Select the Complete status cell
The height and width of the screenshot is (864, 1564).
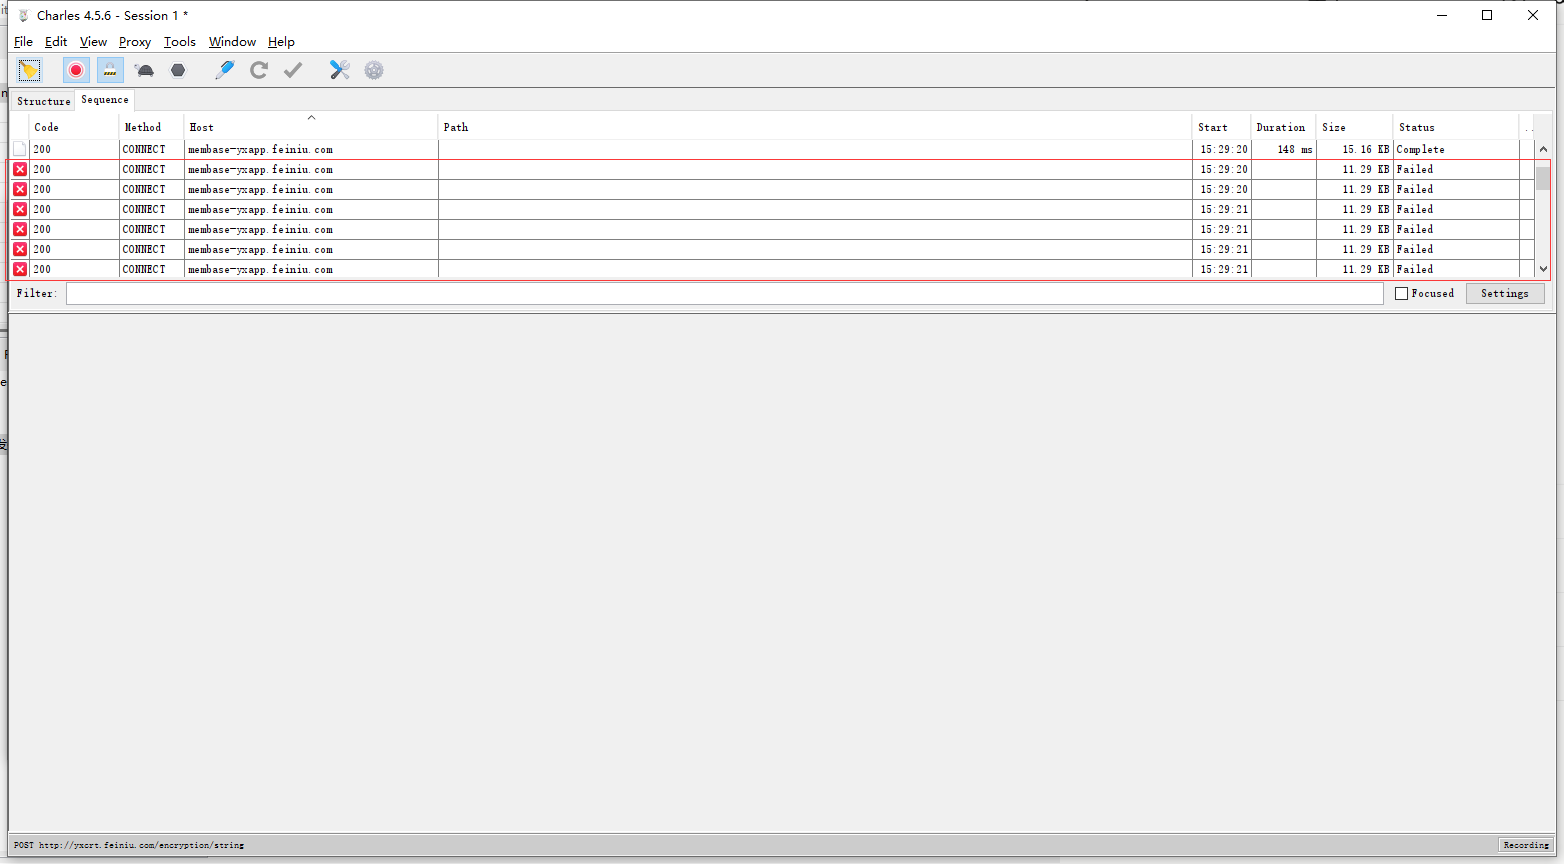pyautogui.click(x=1456, y=149)
